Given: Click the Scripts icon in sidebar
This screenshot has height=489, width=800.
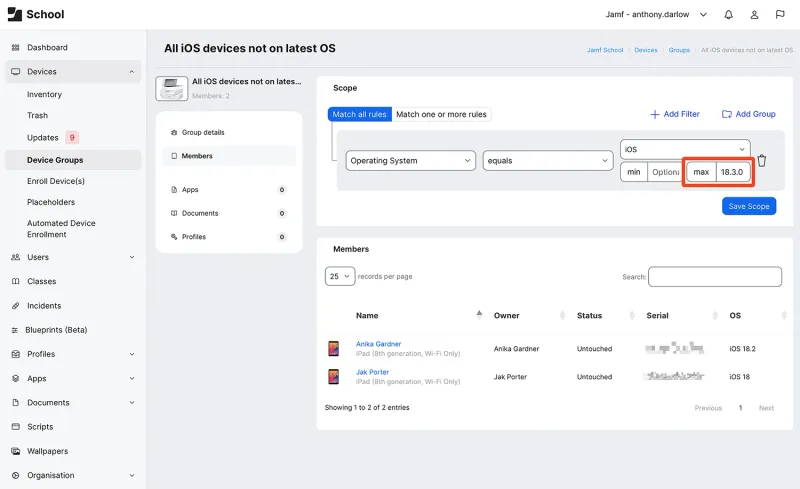Looking at the screenshot, I should (x=15, y=427).
